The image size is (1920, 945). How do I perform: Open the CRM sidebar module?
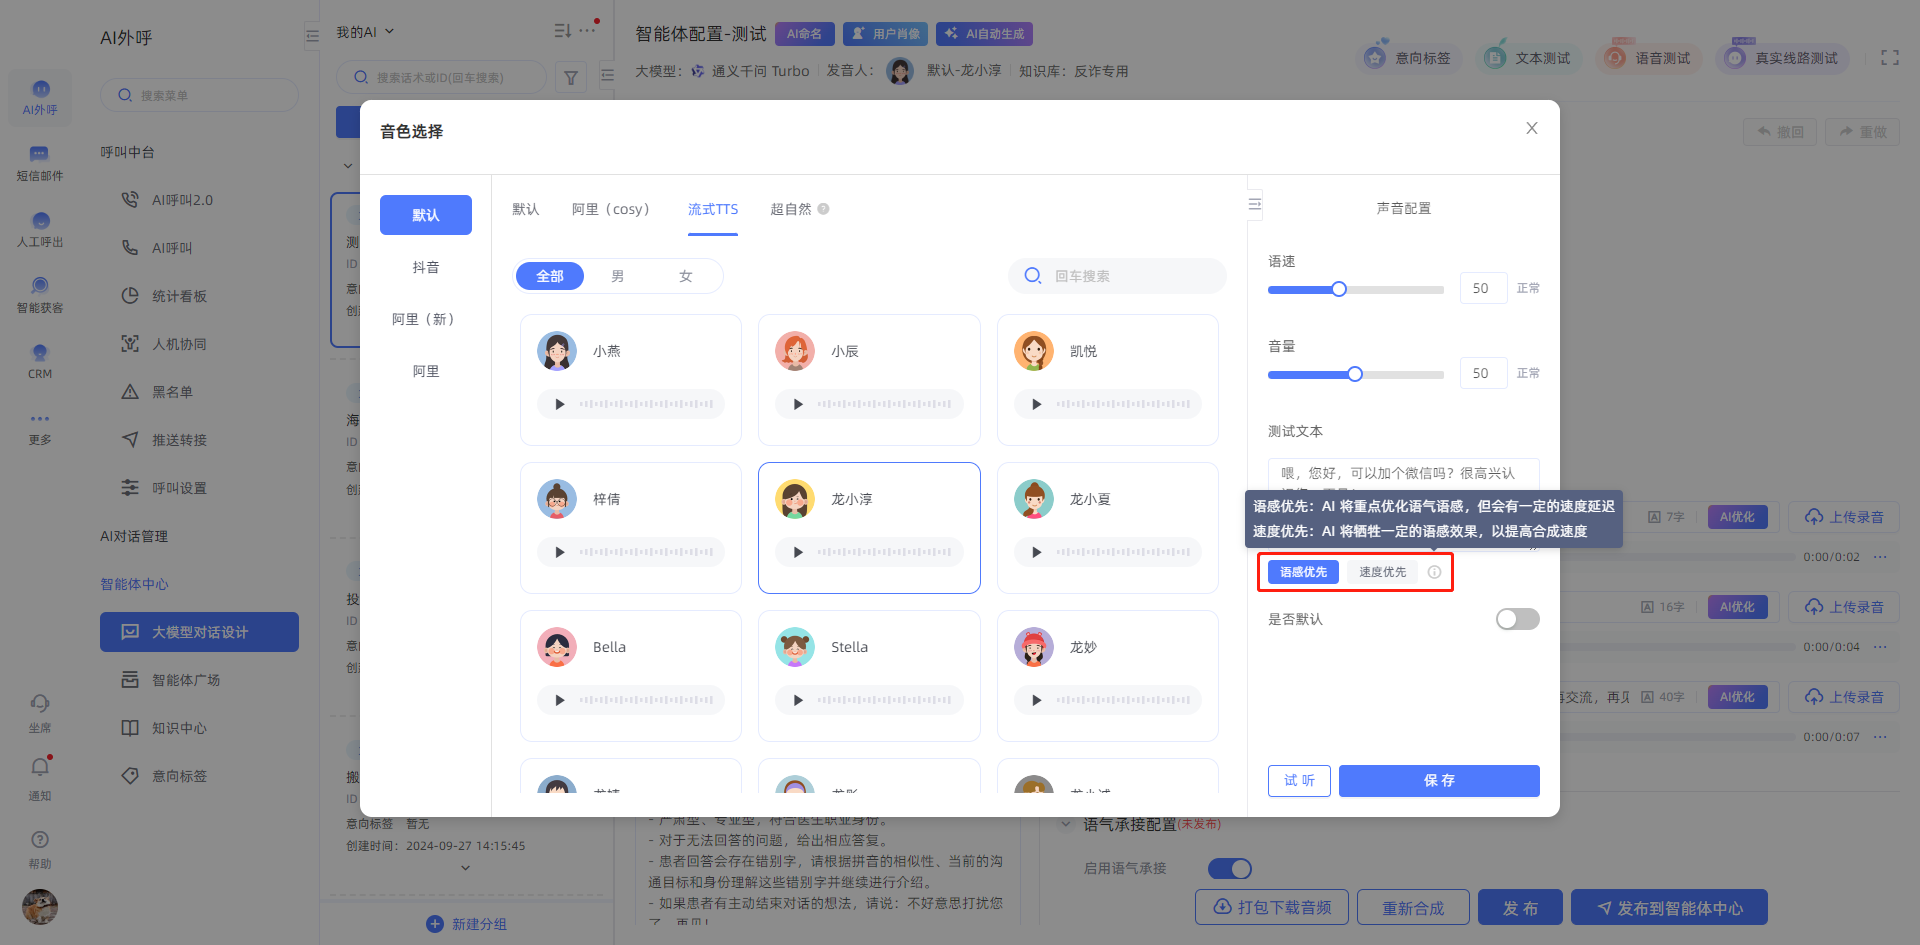[40, 361]
